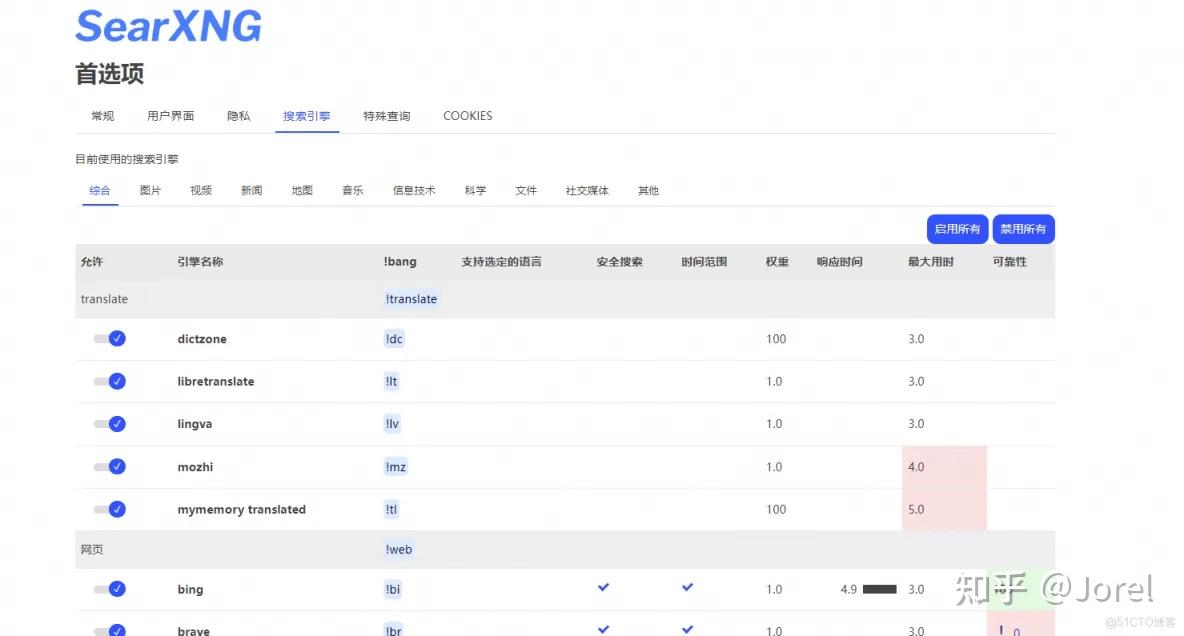This screenshot has width=1184, height=636.
Task: Click the 启用所有 button
Action: pos(956,228)
